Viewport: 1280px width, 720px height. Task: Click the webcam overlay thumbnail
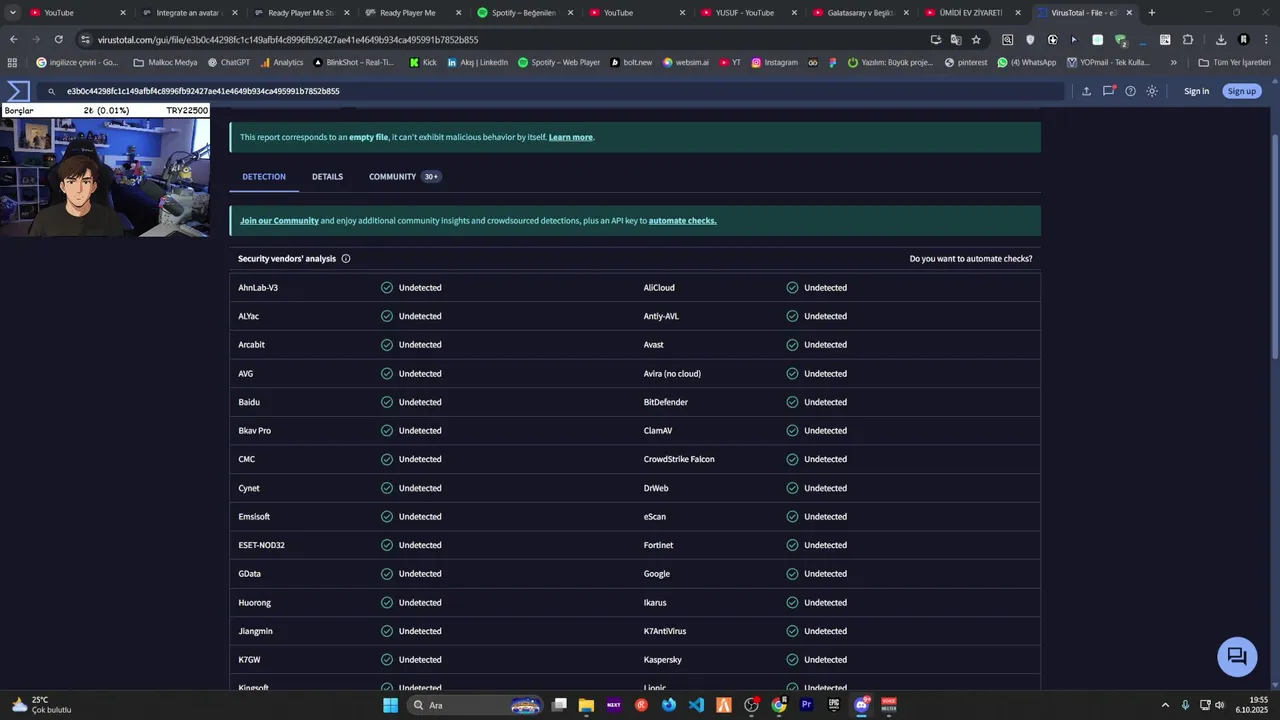(105, 177)
